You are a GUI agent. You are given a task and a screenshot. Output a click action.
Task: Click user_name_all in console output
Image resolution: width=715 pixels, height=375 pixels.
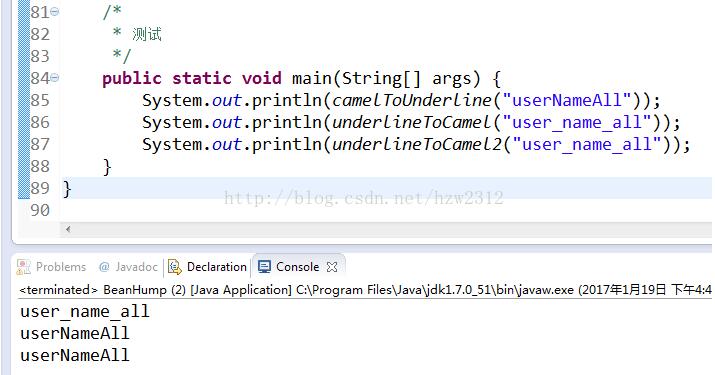[x=85, y=312]
